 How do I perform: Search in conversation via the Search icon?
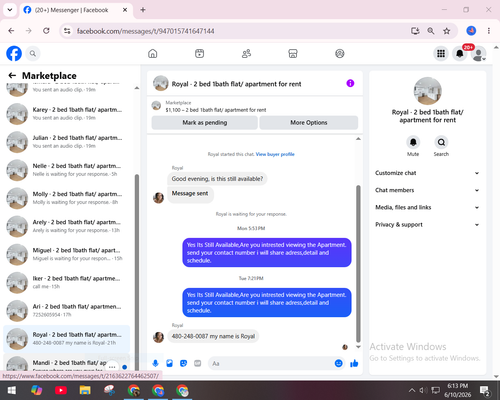[441, 142]
